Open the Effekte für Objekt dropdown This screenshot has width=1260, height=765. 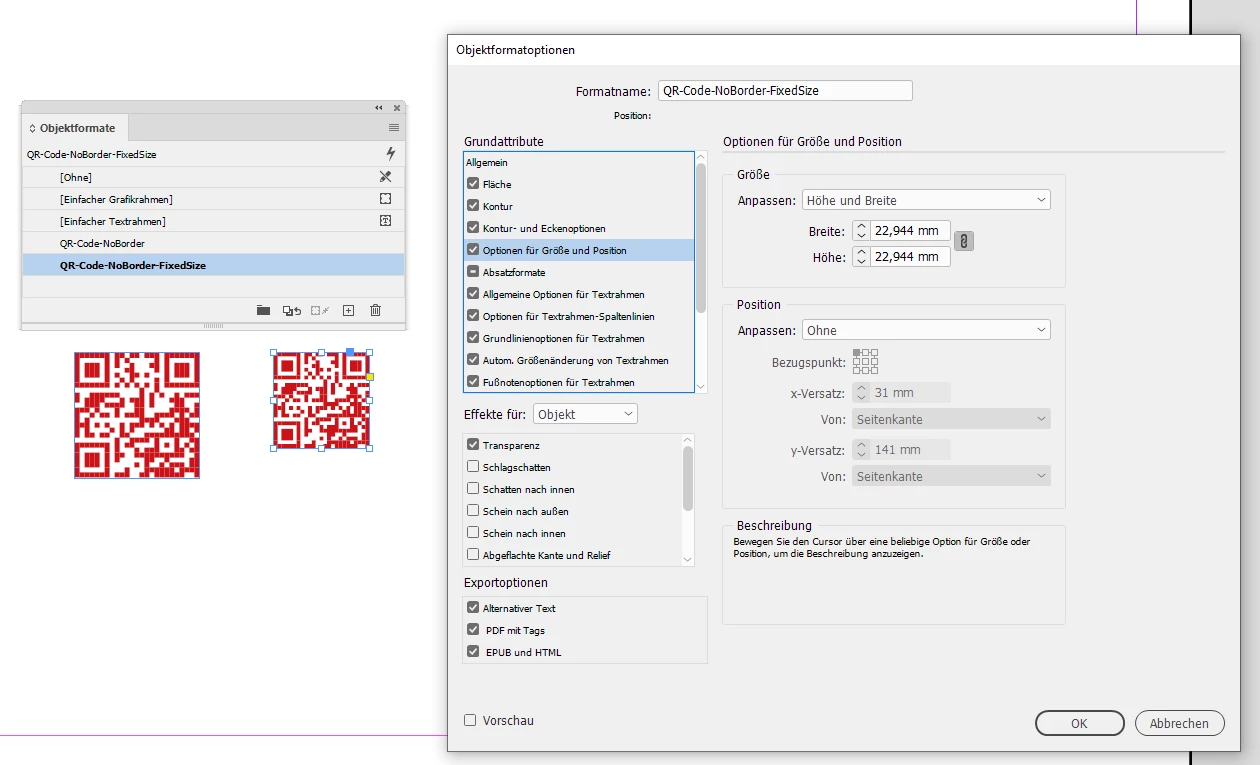[x=585, y=414]
